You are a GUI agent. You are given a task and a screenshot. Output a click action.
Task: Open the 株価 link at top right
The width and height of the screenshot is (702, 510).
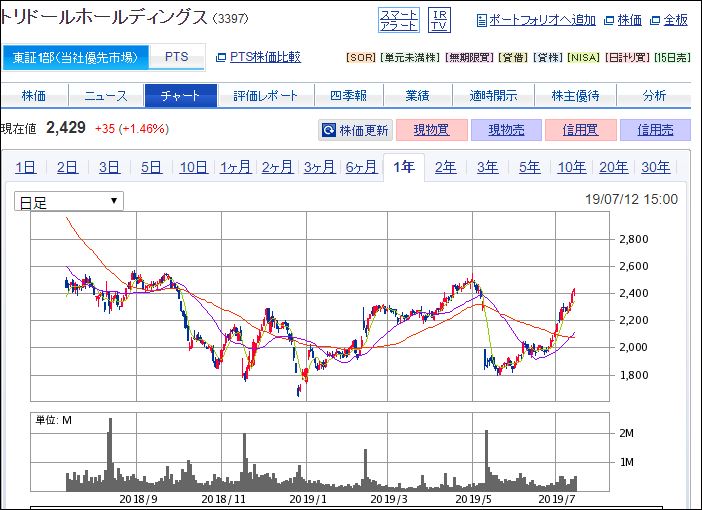[629, 20]
